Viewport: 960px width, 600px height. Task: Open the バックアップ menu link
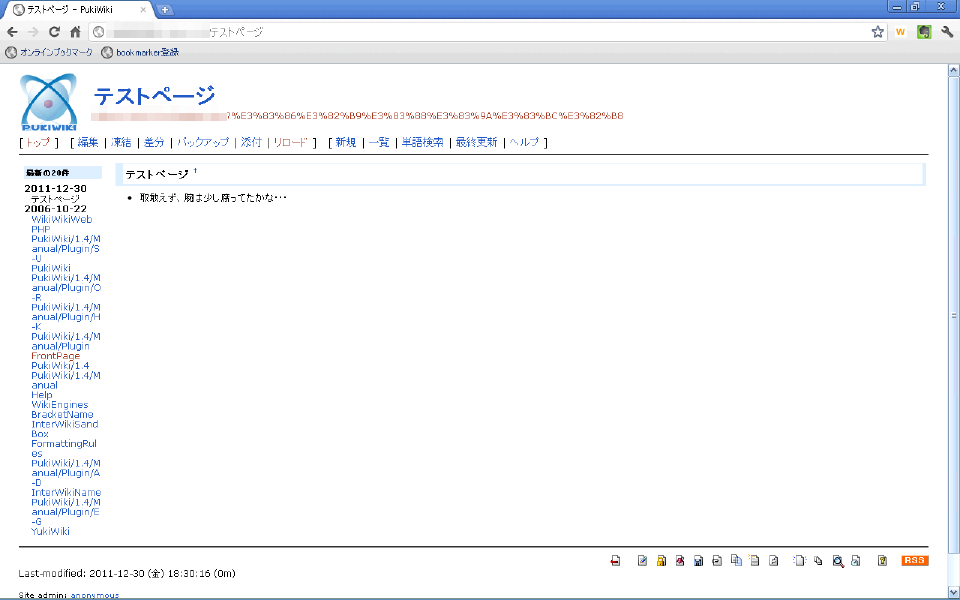(x=203, y=142)
